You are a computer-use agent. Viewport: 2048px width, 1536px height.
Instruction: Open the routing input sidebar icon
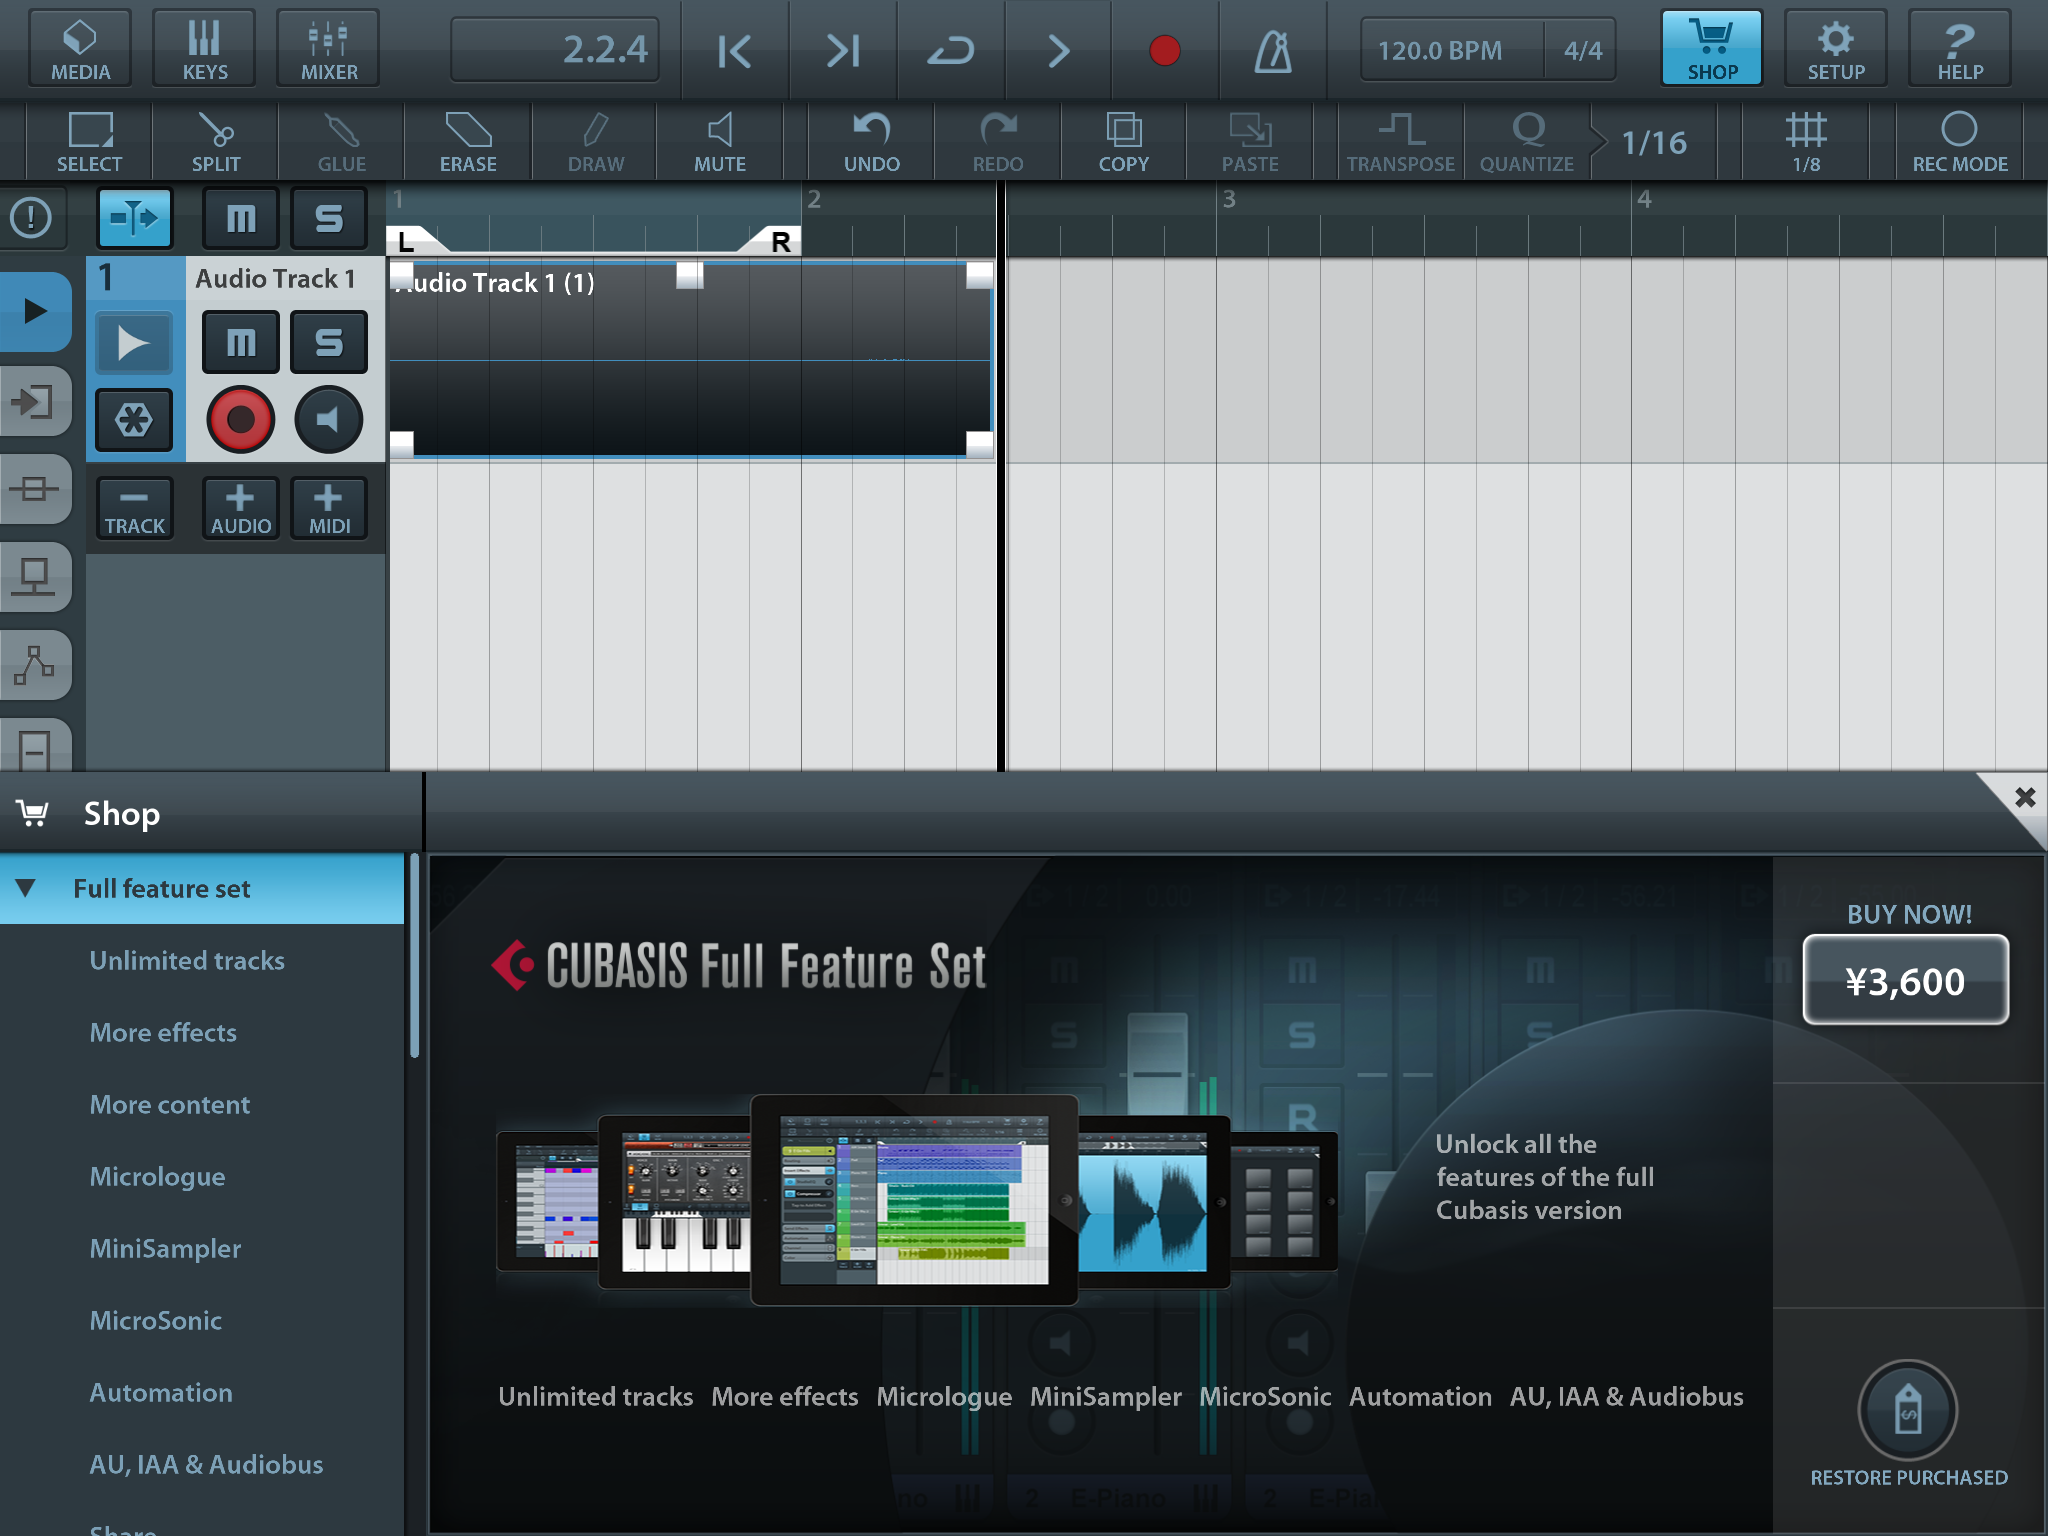pos(34,402)
